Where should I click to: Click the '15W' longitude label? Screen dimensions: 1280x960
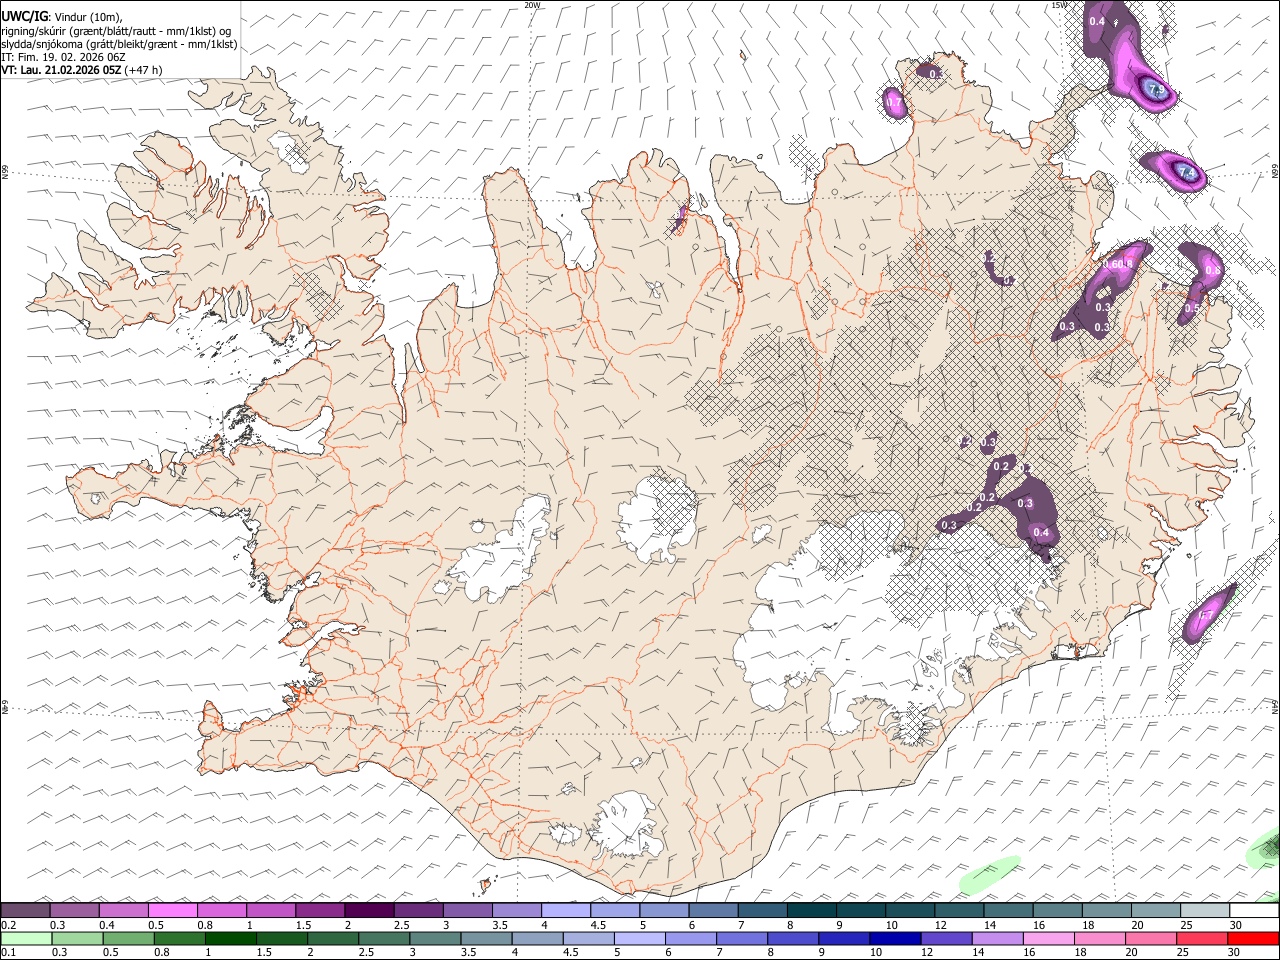(x=1059, y=5)
